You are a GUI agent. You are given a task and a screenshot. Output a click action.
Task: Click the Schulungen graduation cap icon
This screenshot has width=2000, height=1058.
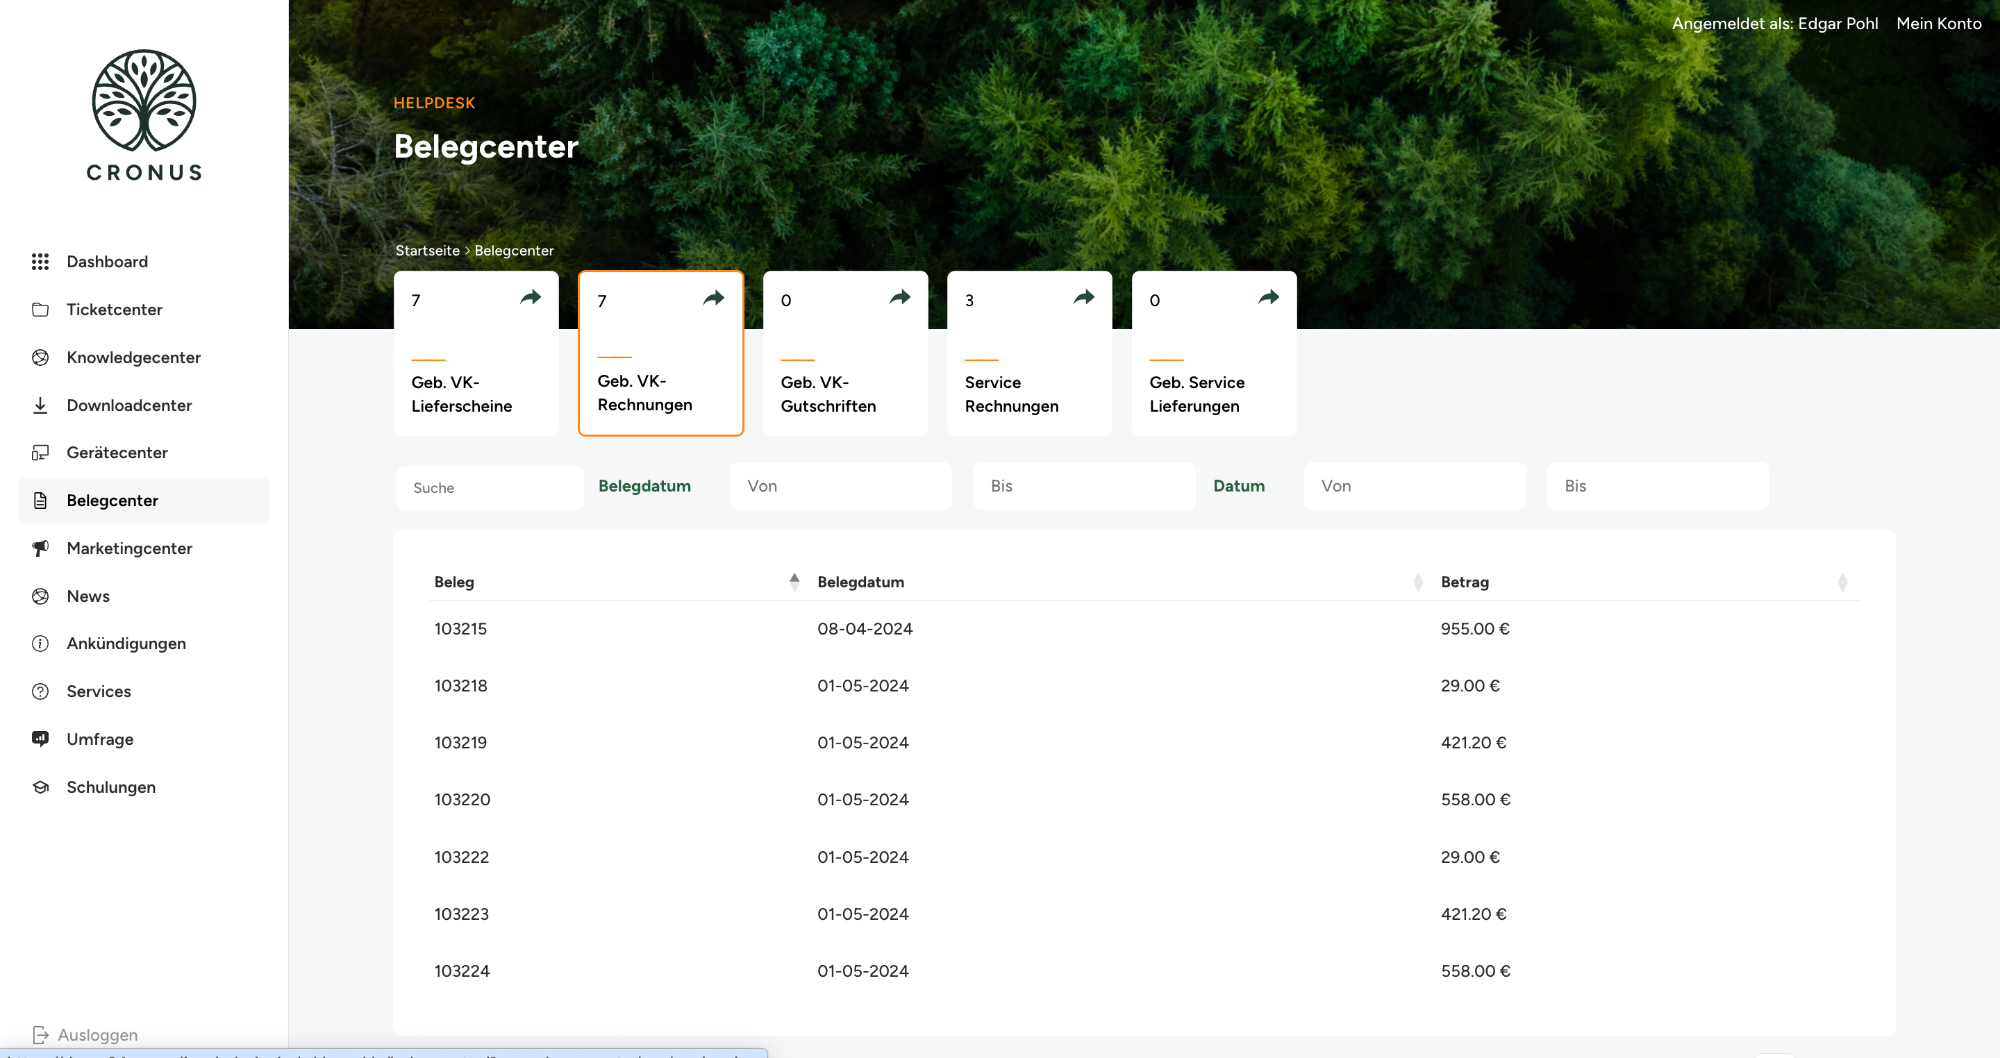40,787
